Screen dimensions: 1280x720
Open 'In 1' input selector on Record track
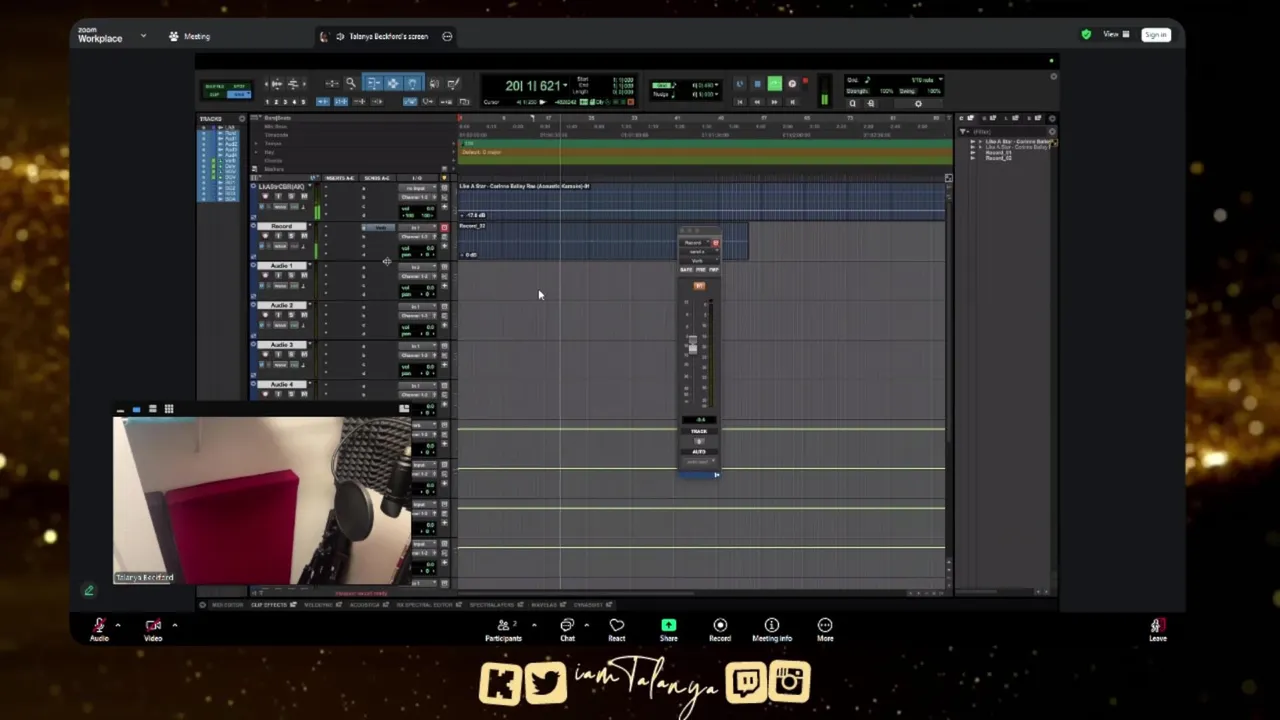point(417,228)
